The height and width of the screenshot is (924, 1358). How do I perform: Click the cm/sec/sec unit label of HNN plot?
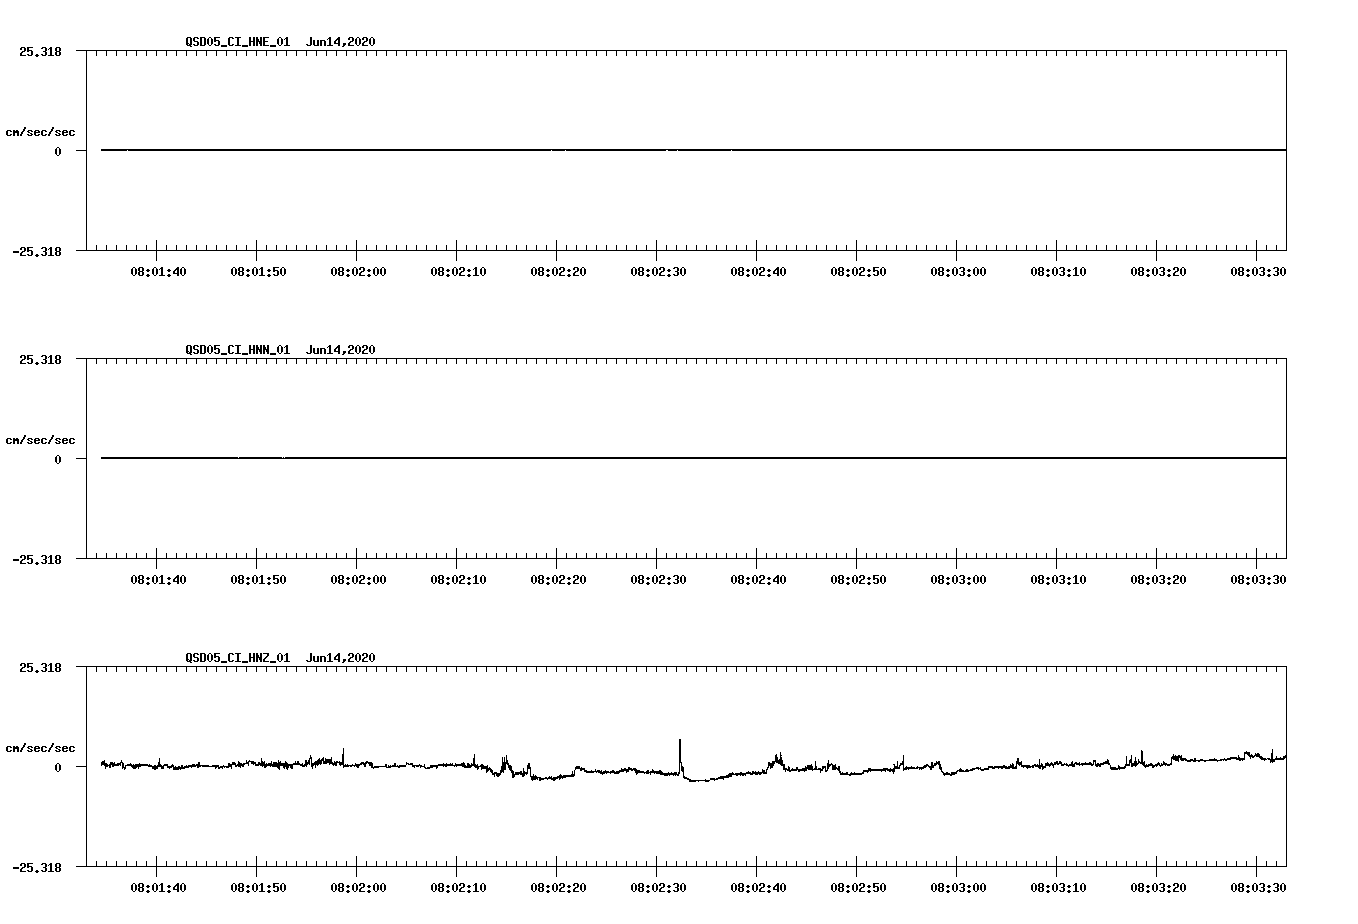tap(41, 440)
